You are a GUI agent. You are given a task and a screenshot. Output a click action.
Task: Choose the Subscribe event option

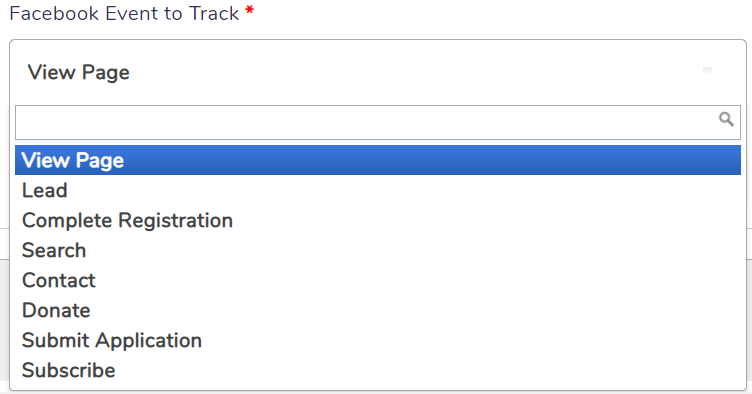pyautogui.click(x=378, y=370)
